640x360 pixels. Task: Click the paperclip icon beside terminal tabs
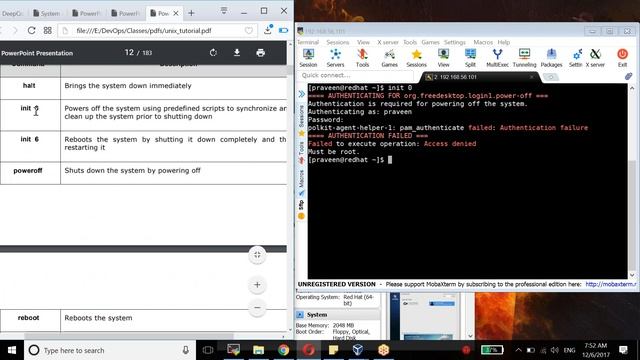pos(628,76)
